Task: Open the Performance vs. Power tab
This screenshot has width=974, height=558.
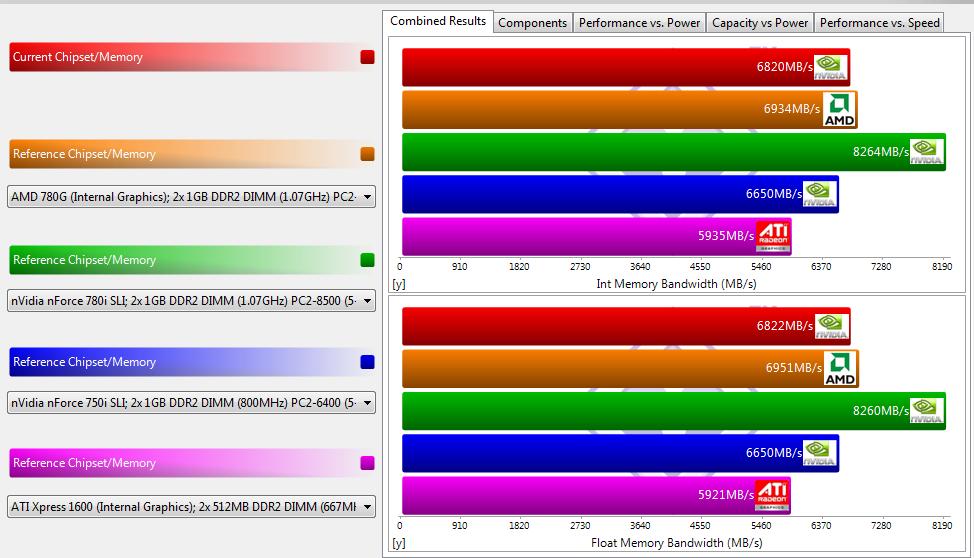Action: tap(639, 23)
